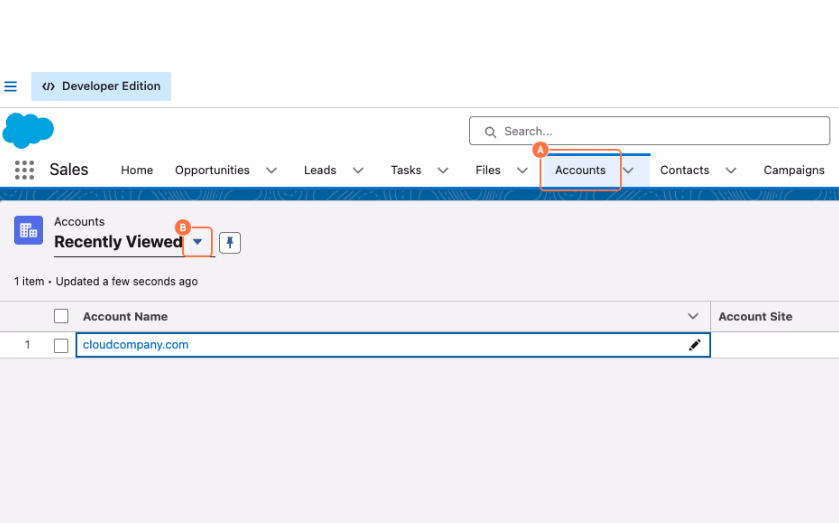This screenshot has height=523, width=839.
Task: Expand the Contacts tab chevron
Action: click(731, 170)
